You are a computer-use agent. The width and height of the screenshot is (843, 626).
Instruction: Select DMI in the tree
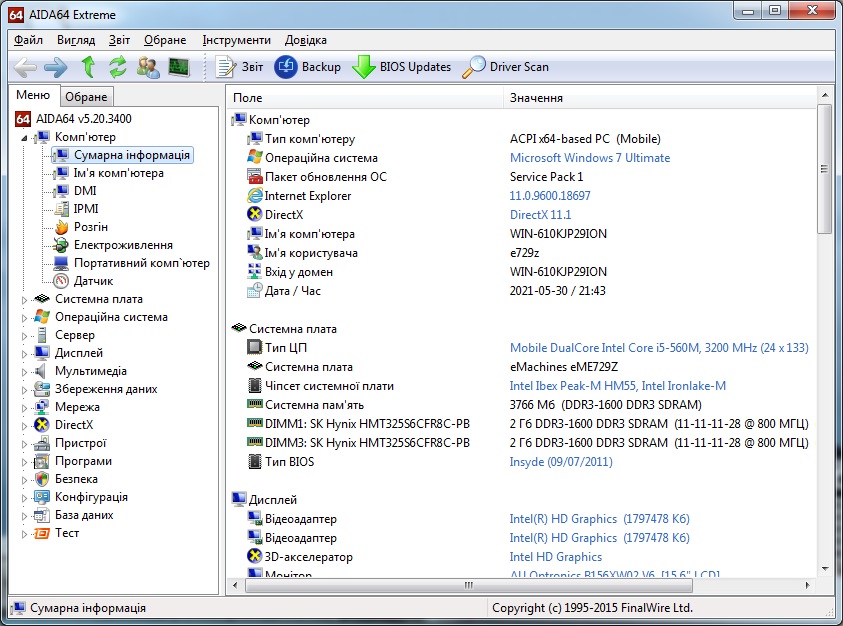coord(85,191)
